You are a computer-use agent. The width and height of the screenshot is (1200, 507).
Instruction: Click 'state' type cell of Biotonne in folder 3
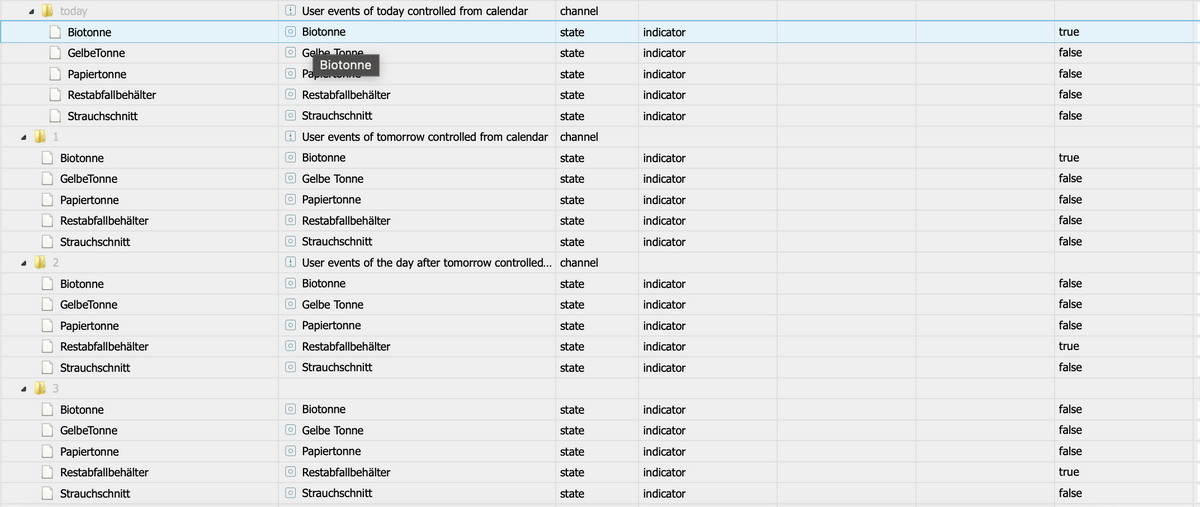[572, 410]
